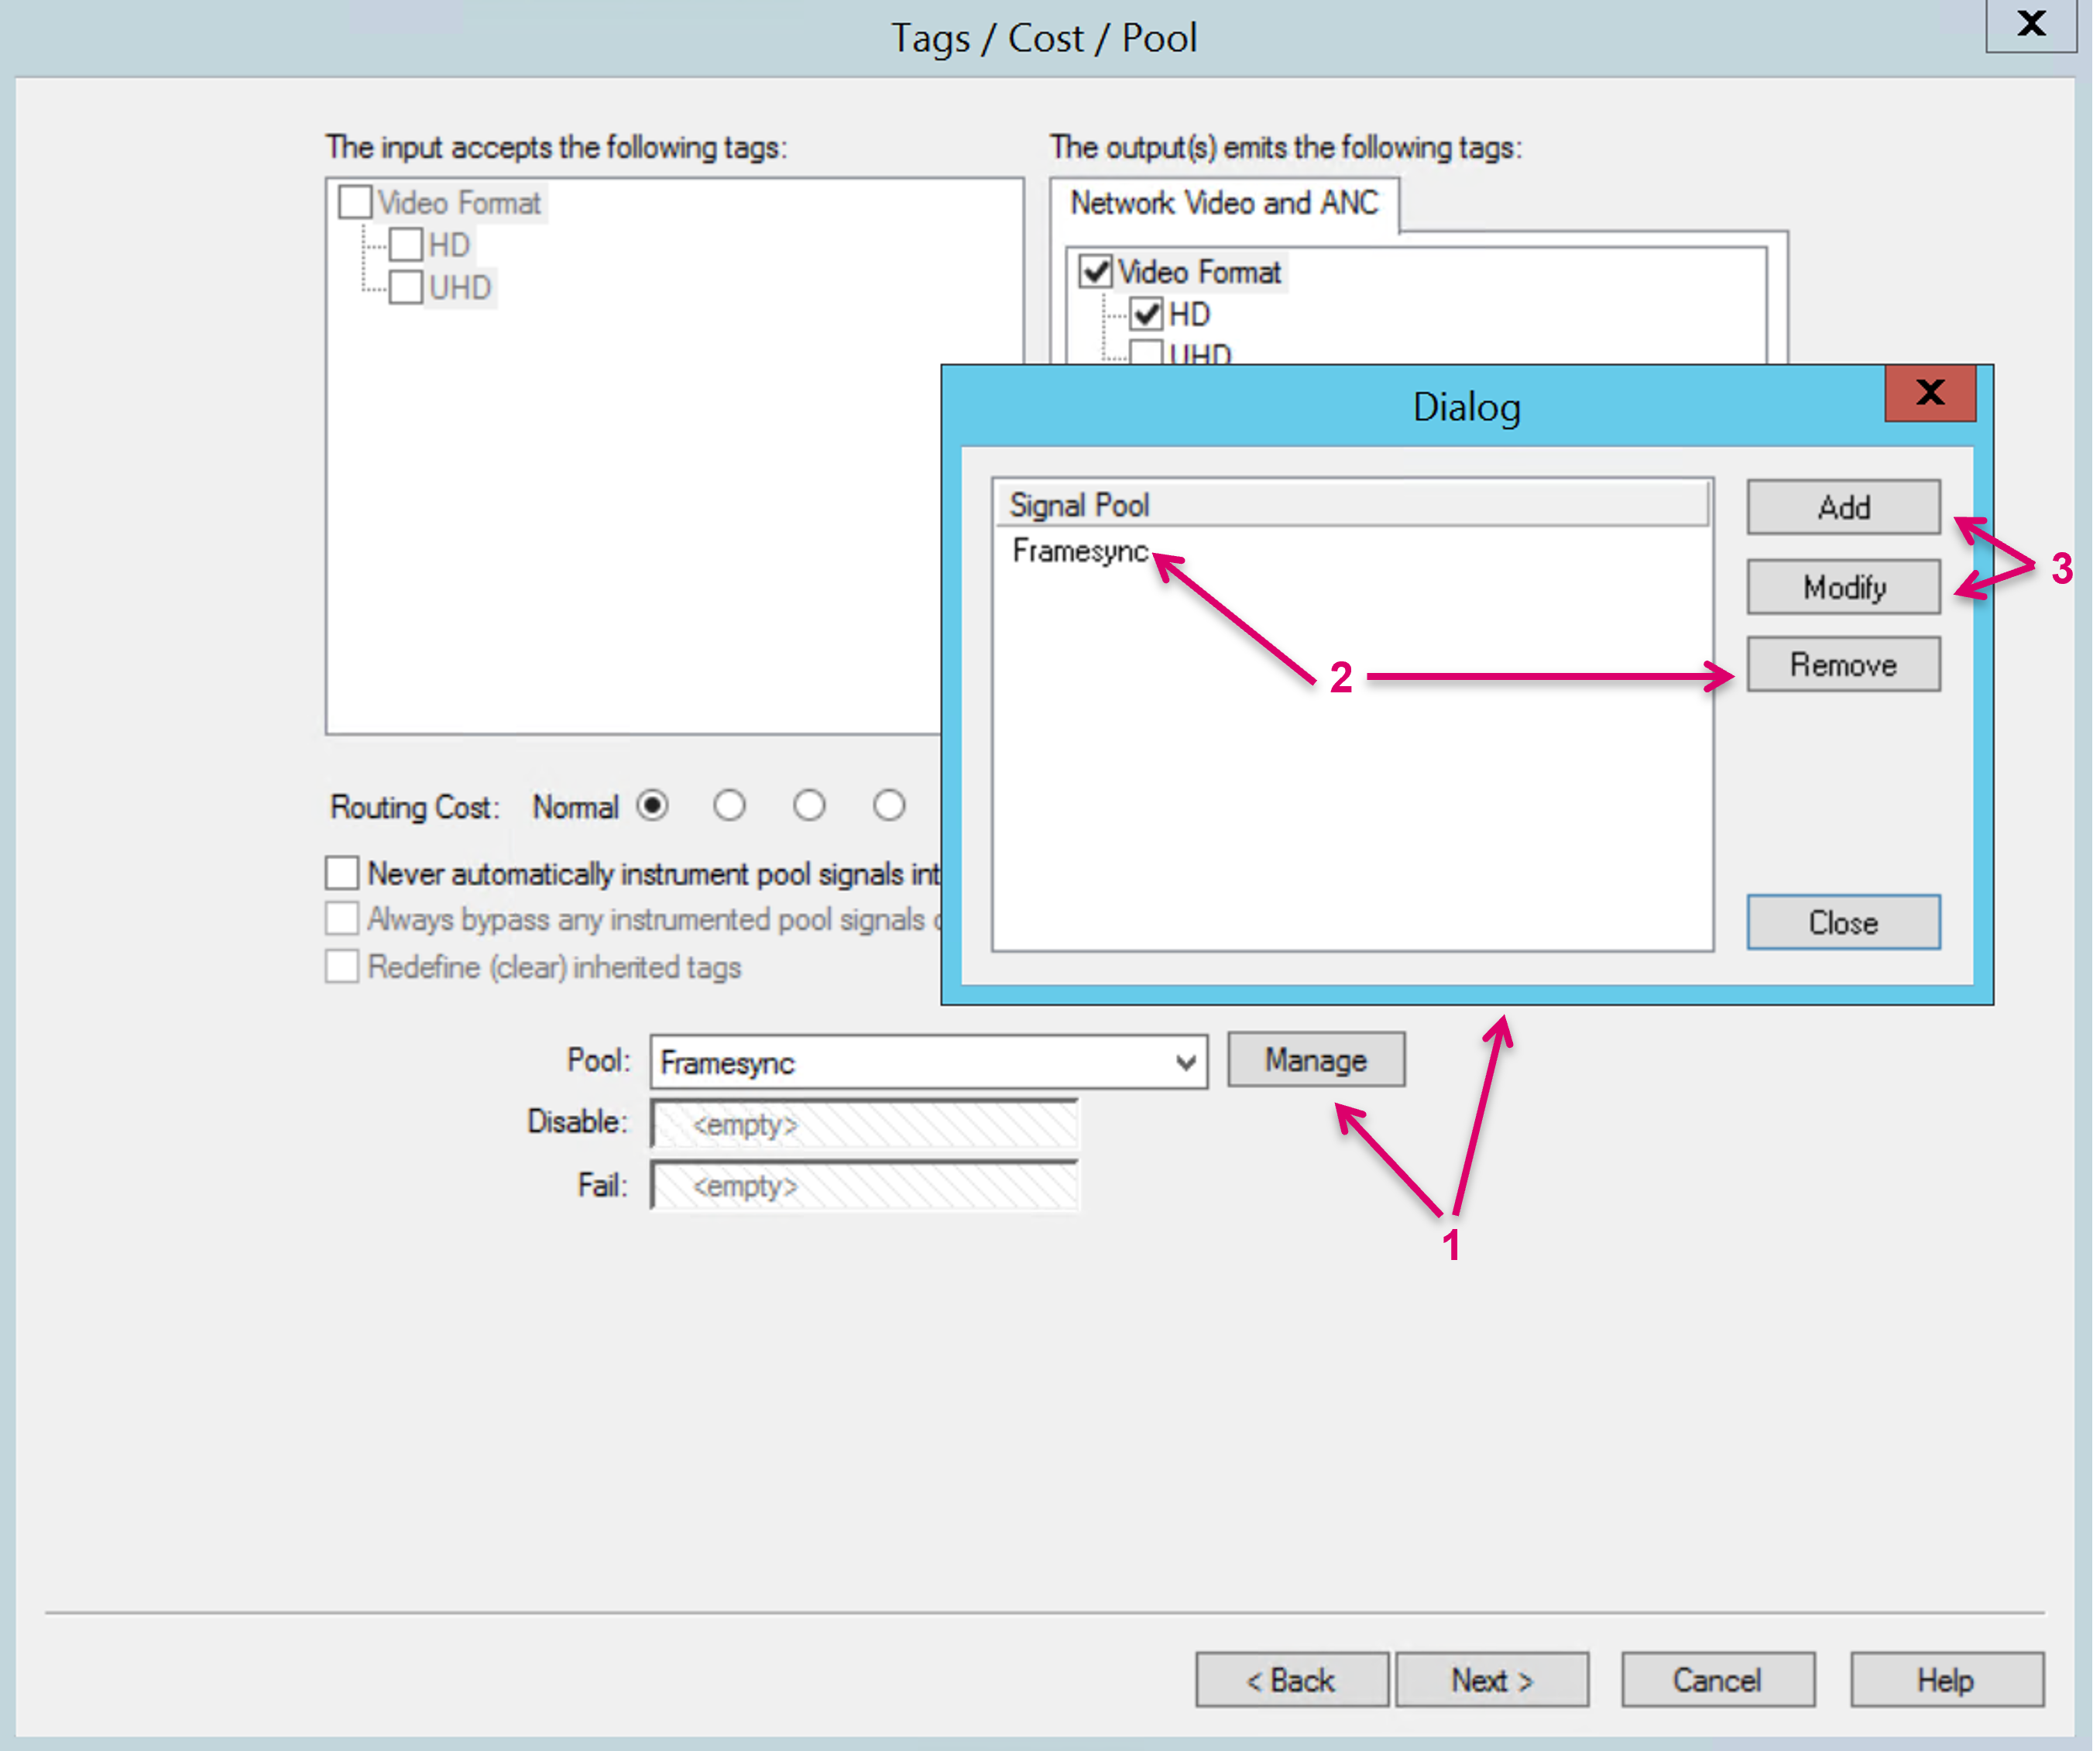This screenshot has height=1751, width=2100.
Task: Toggle input HD tag checkbox
Action: [x=406, y=245]
